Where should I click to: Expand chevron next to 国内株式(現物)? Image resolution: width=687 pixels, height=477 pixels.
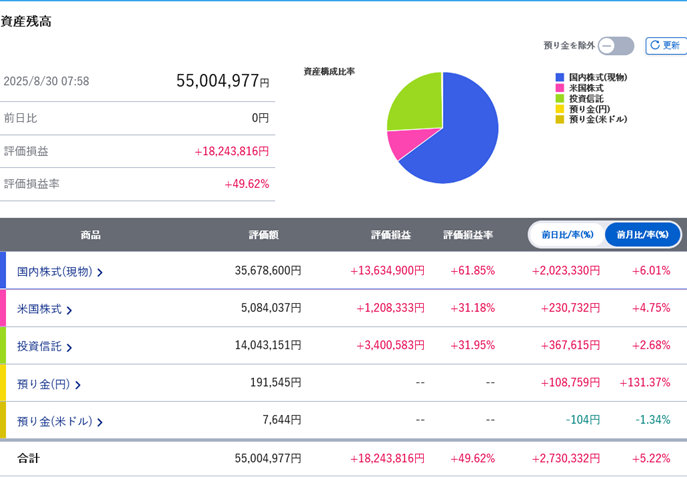[100, 272]
